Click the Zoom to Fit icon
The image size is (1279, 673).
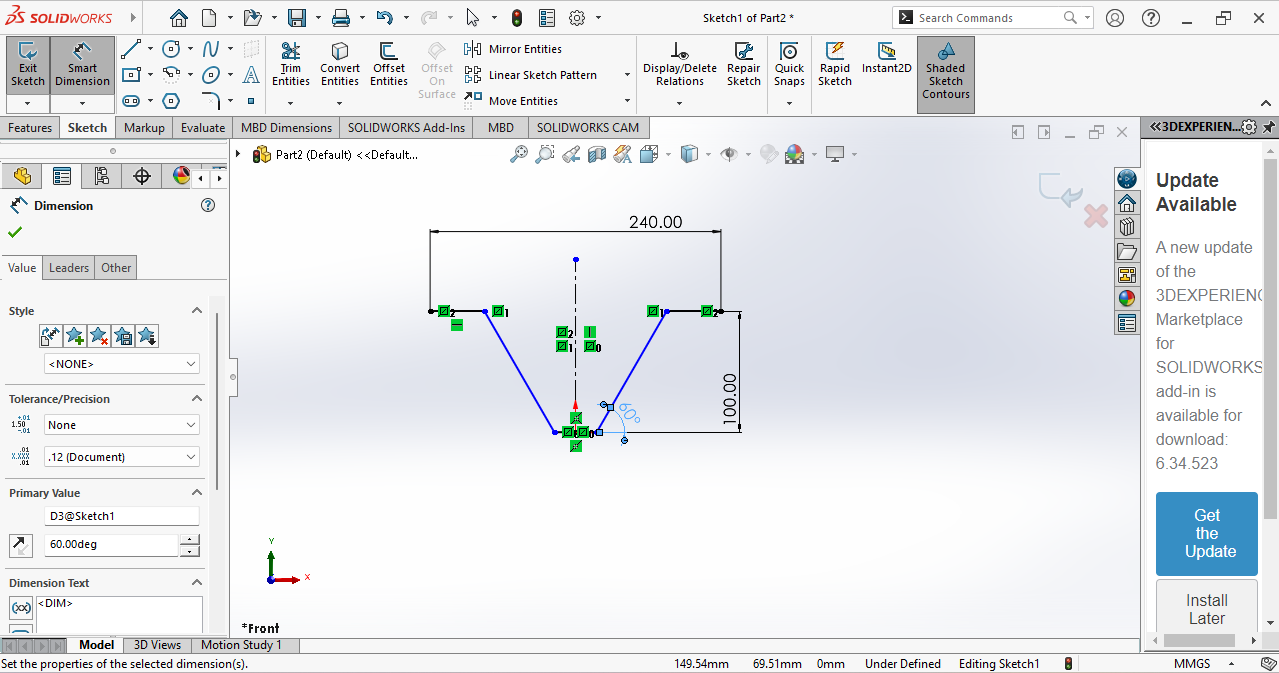pyautogui.click(x=519, y=154)
